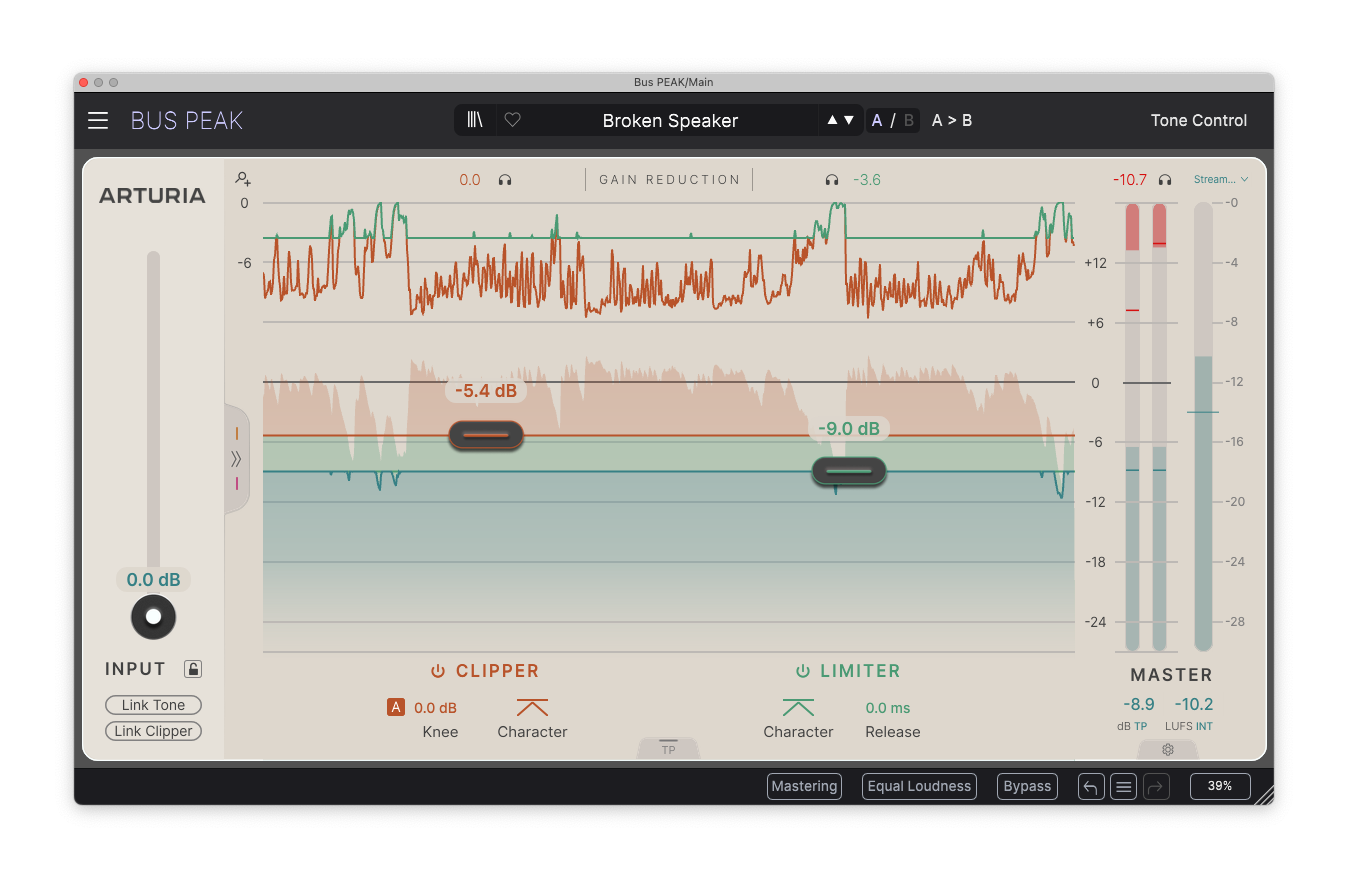
Task: Open the preset library browser icon
Action: click(x=474, y=119)
